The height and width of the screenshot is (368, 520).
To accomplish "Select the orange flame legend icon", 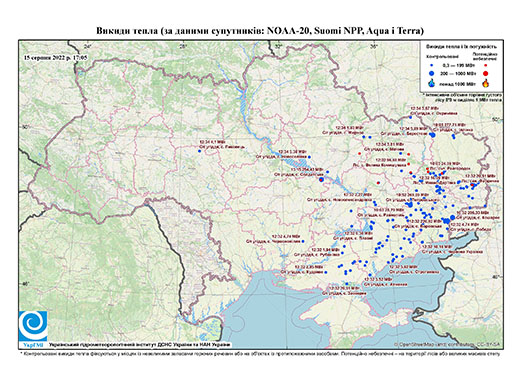I will pos(486,83).
